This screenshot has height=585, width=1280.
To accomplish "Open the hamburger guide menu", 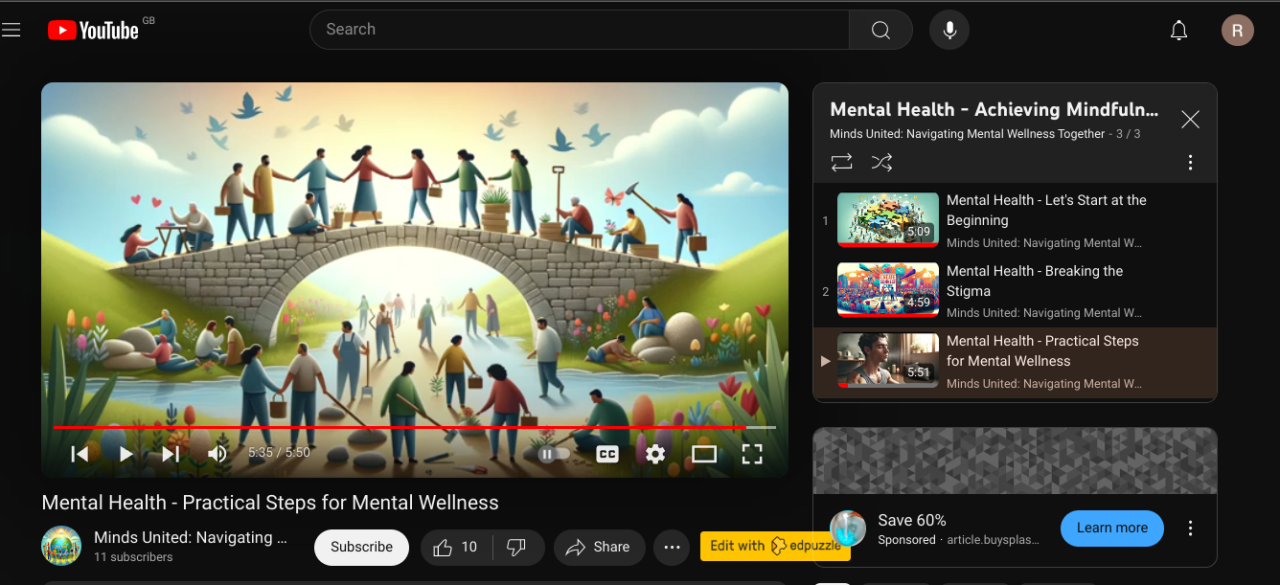I will tap(11, 30).
